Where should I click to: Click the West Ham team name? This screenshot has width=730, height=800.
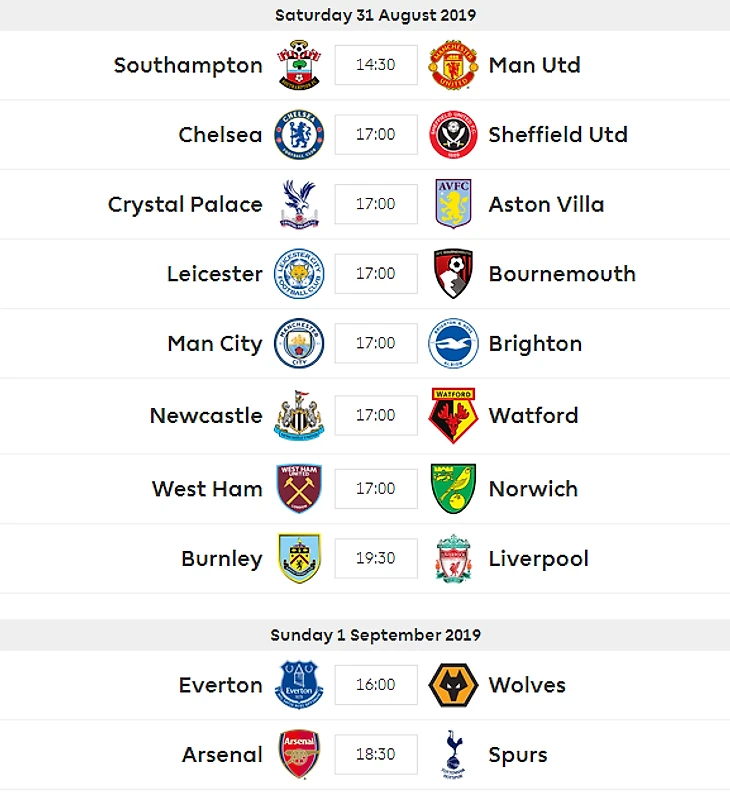pyautogui.click(x=207, y=489)
